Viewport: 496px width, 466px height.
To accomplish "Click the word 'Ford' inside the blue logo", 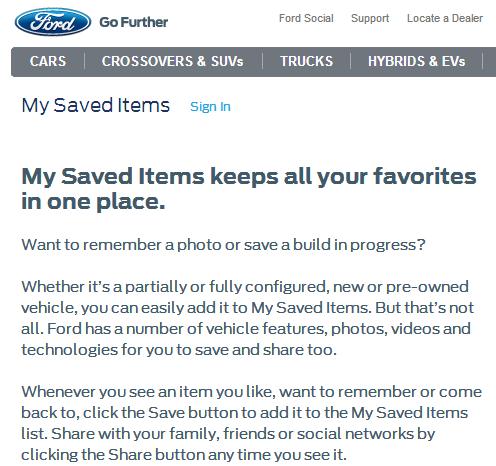I will coord(53,22).
